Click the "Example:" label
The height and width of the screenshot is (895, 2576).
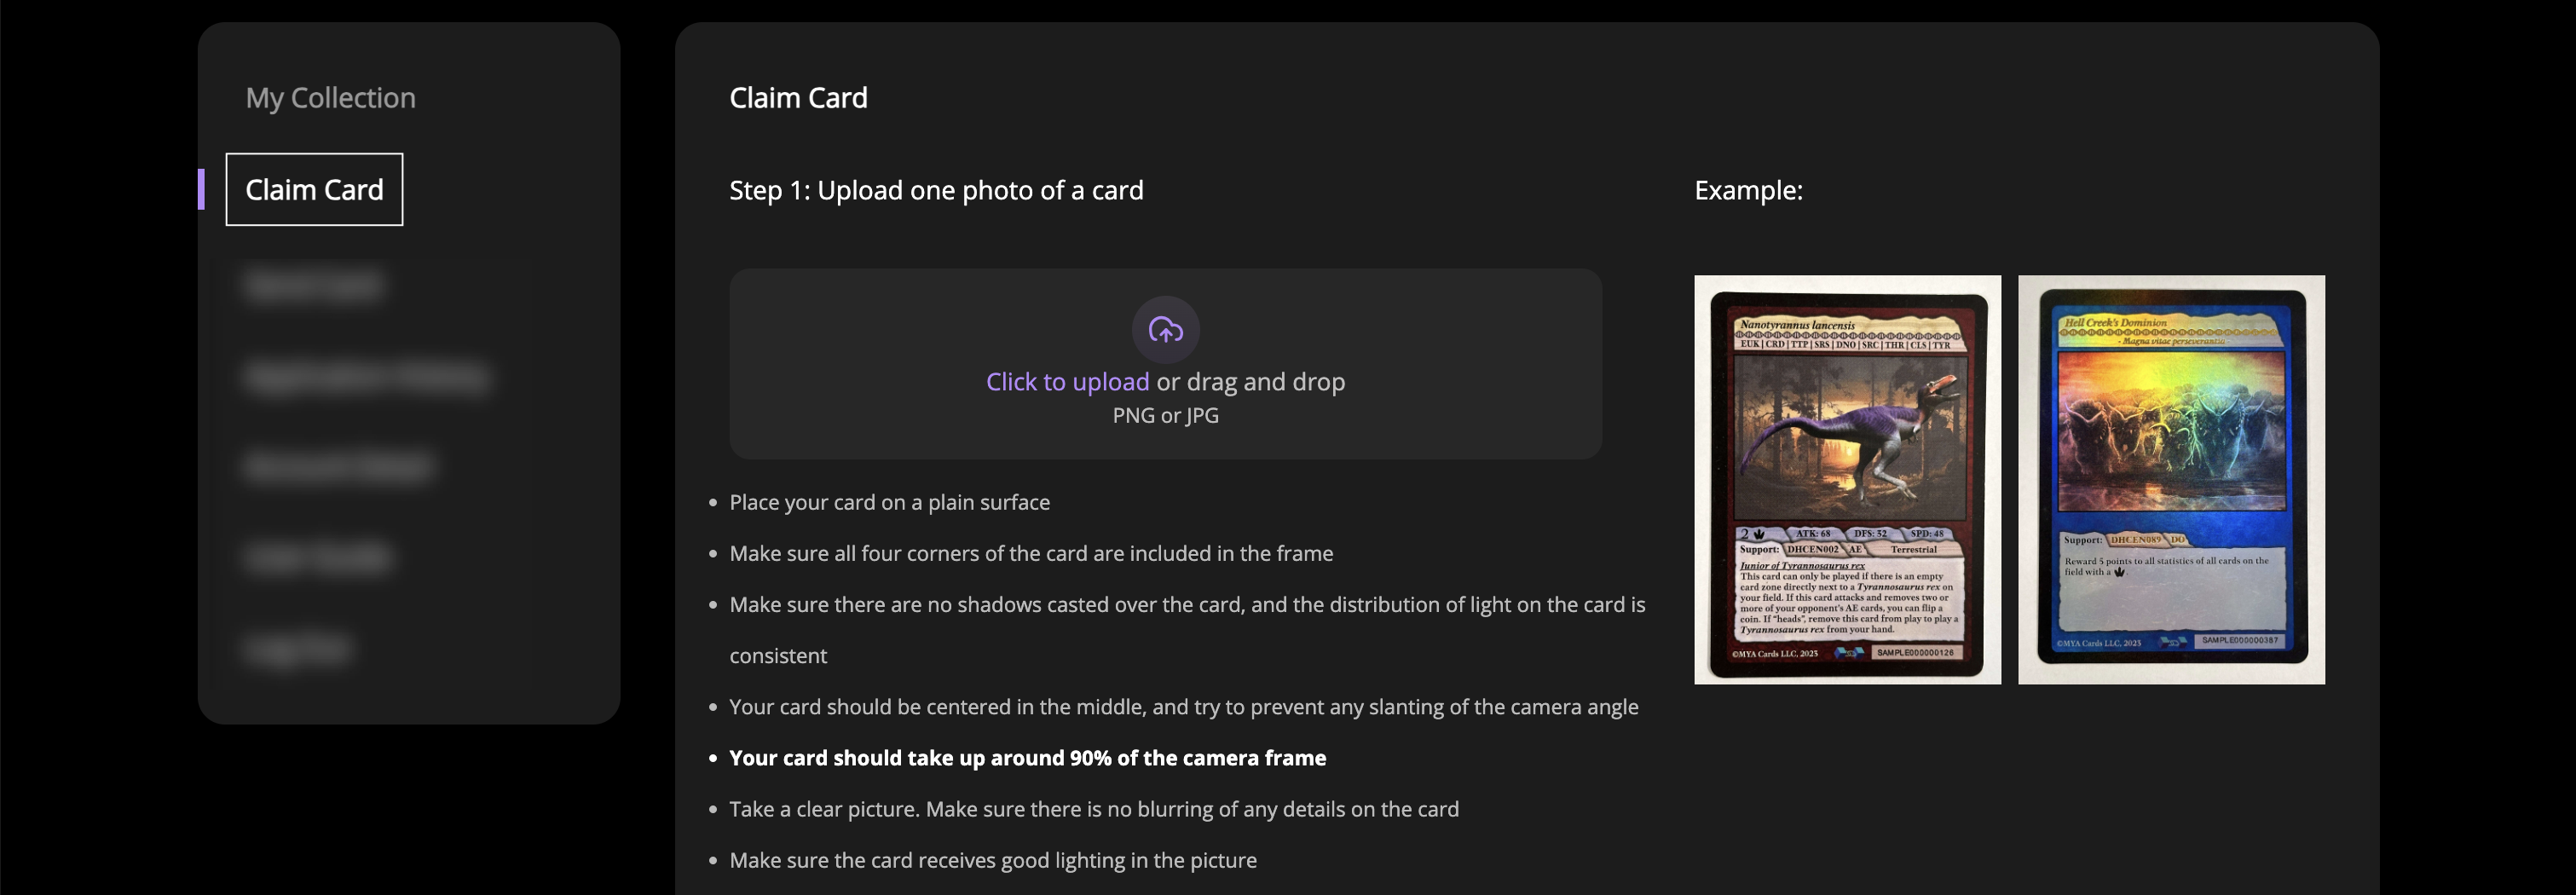pyautogui.click(x=1748, y=190)
